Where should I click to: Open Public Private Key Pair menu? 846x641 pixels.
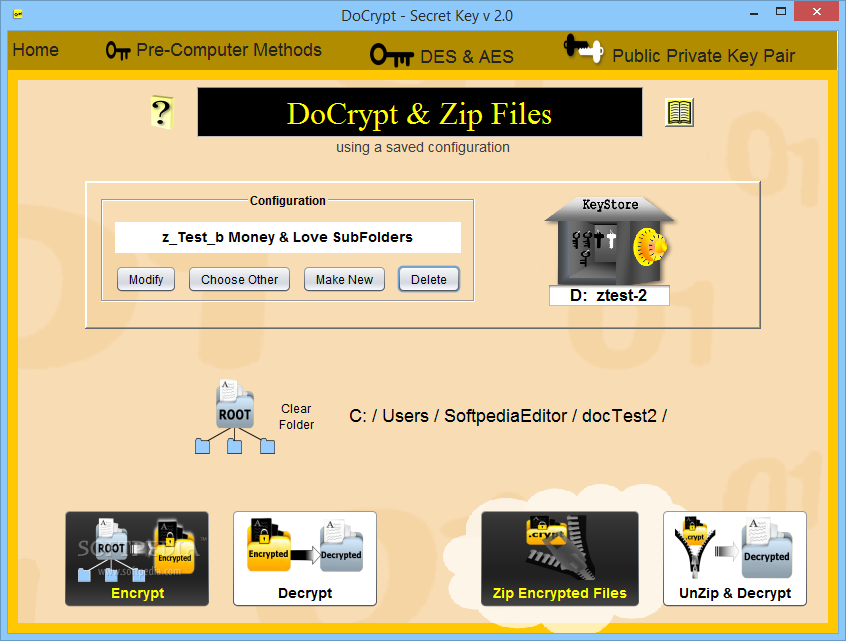tap(704, 56)
